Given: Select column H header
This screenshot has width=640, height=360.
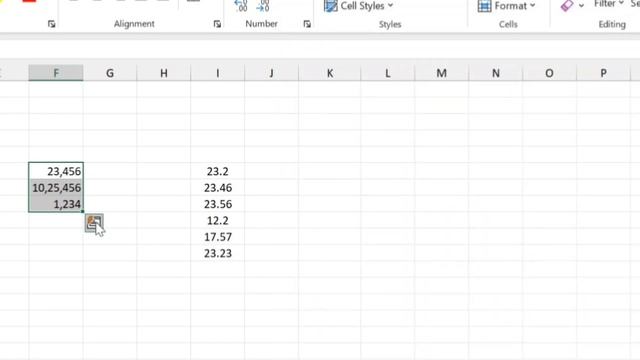Looking at the screenshot, I should click(x=164, y=73).
